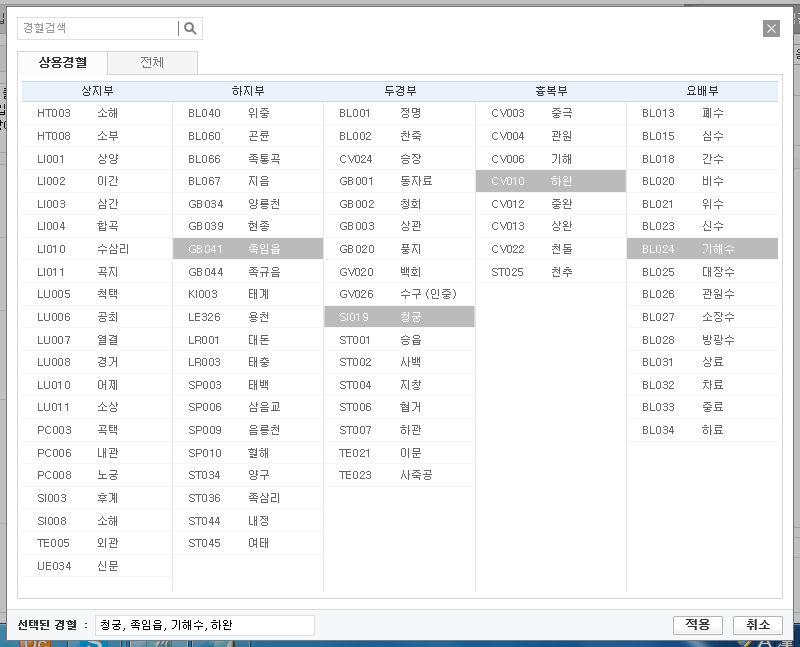The height and width of the screenshot is (647, 800).
Task: Focus the 경혈검색 search field
Action: (x=97, y=29)
